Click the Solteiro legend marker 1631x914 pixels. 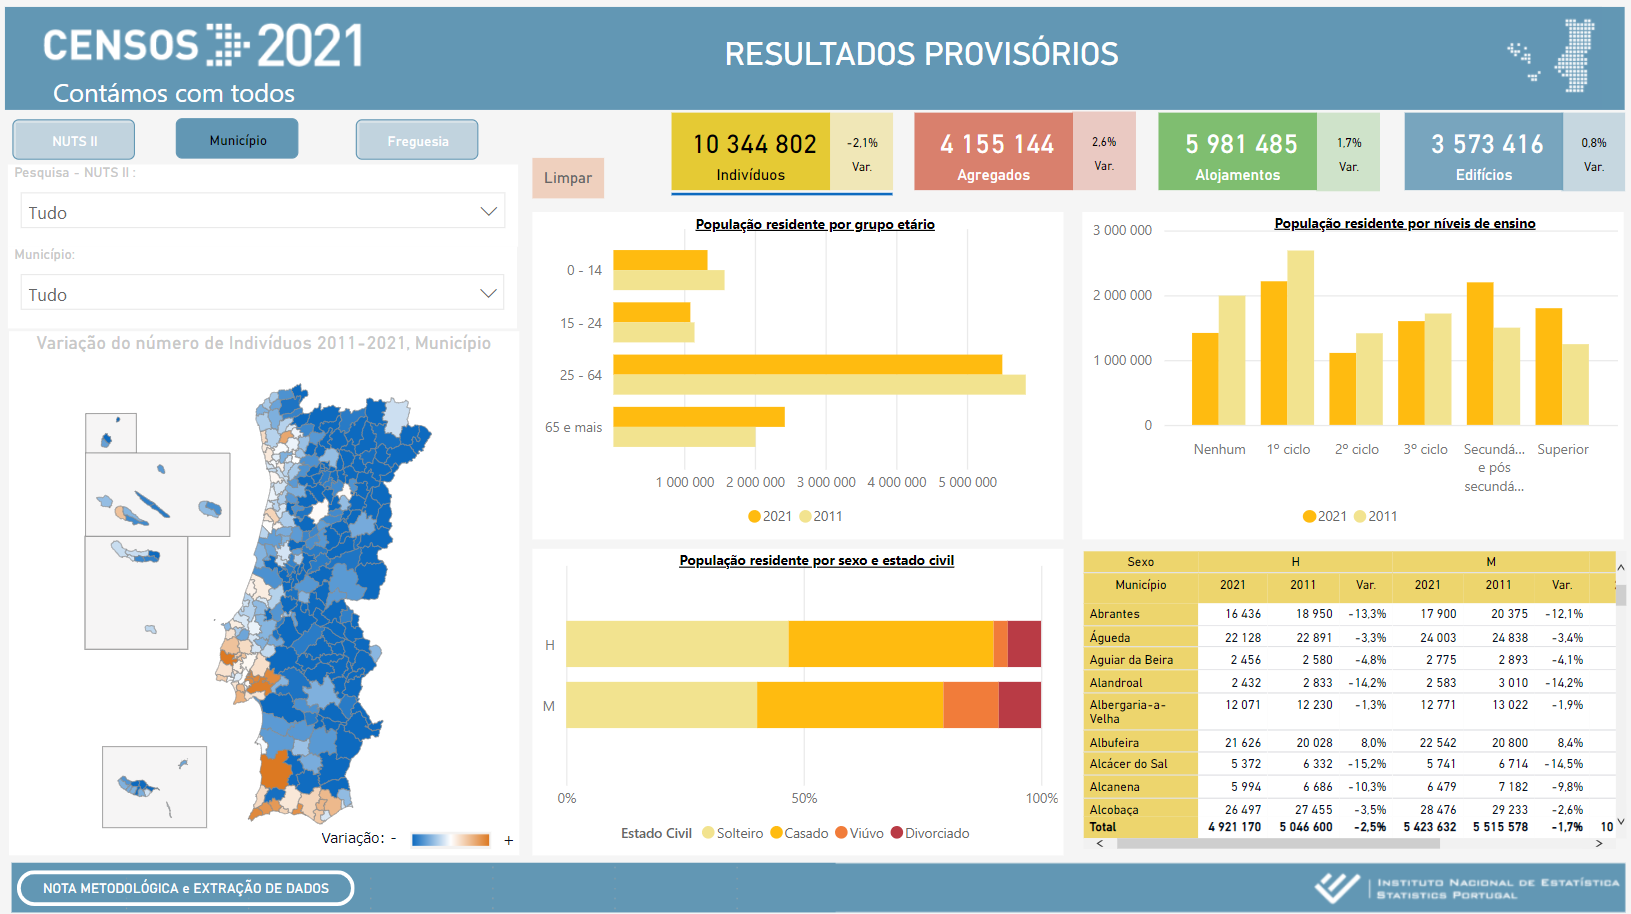coord(708,833)
